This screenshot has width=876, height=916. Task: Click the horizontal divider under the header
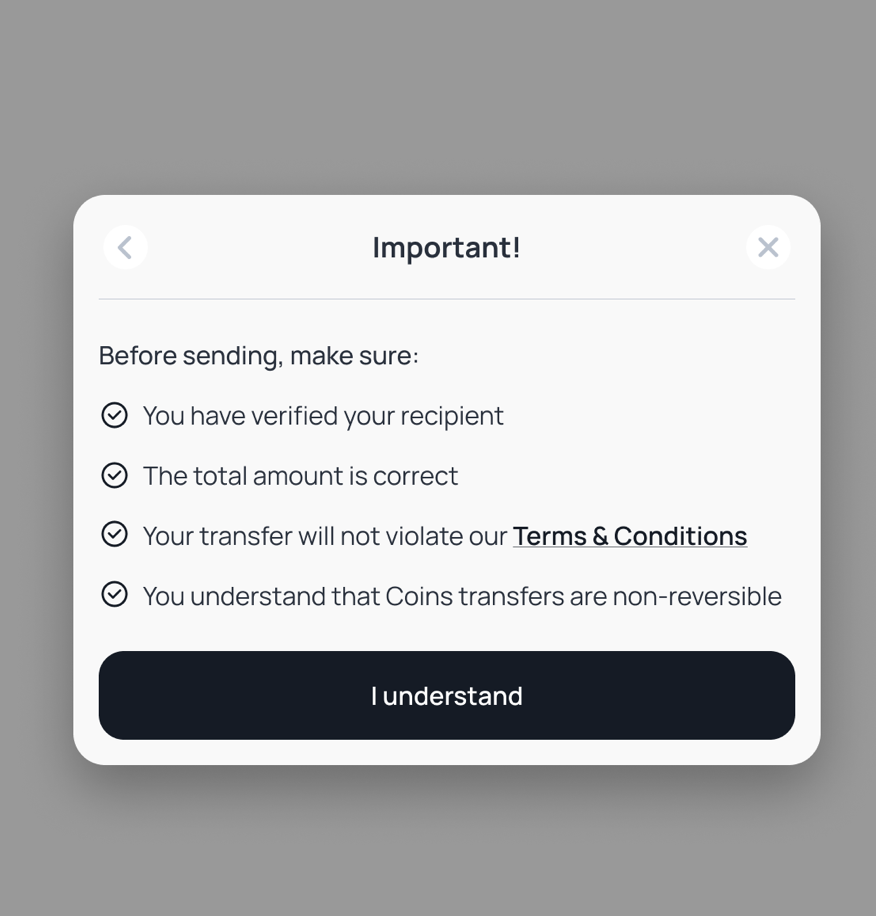tap(447, 299)
